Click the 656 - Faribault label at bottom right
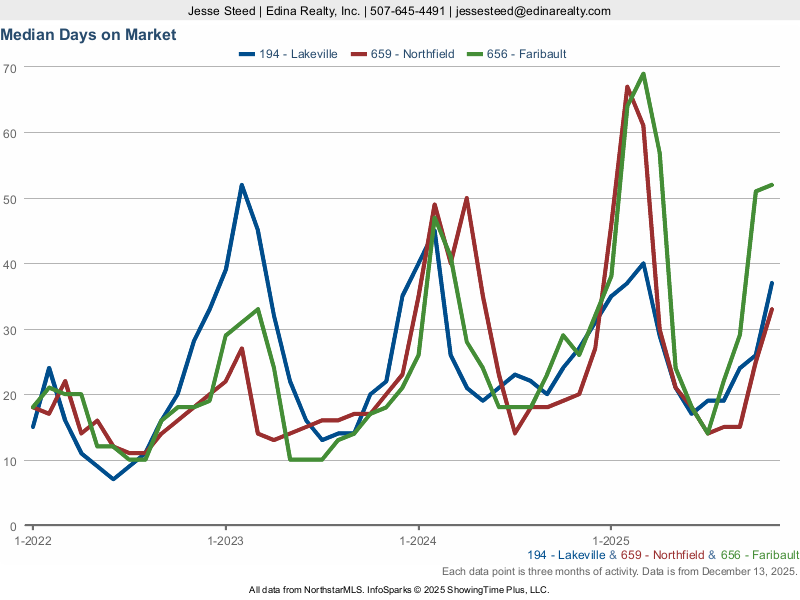Viewport: 800px width, 600px height. tap(759, 555)
